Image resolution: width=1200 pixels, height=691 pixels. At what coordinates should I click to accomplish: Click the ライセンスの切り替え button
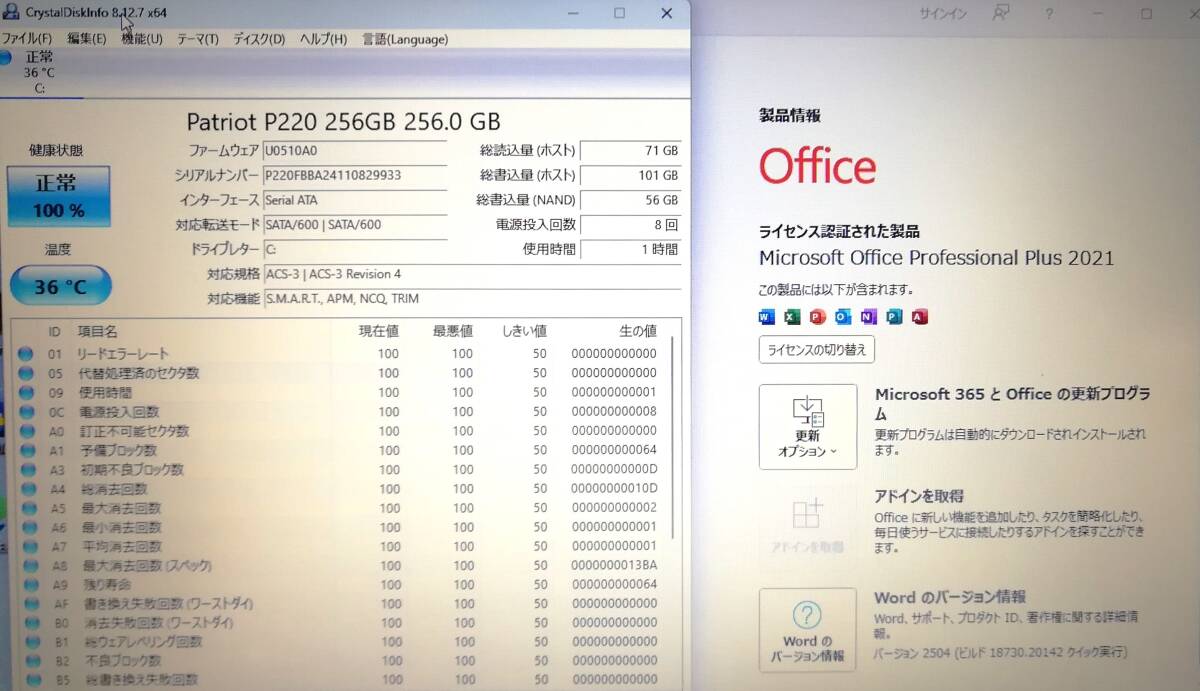(x=817, y=350)
